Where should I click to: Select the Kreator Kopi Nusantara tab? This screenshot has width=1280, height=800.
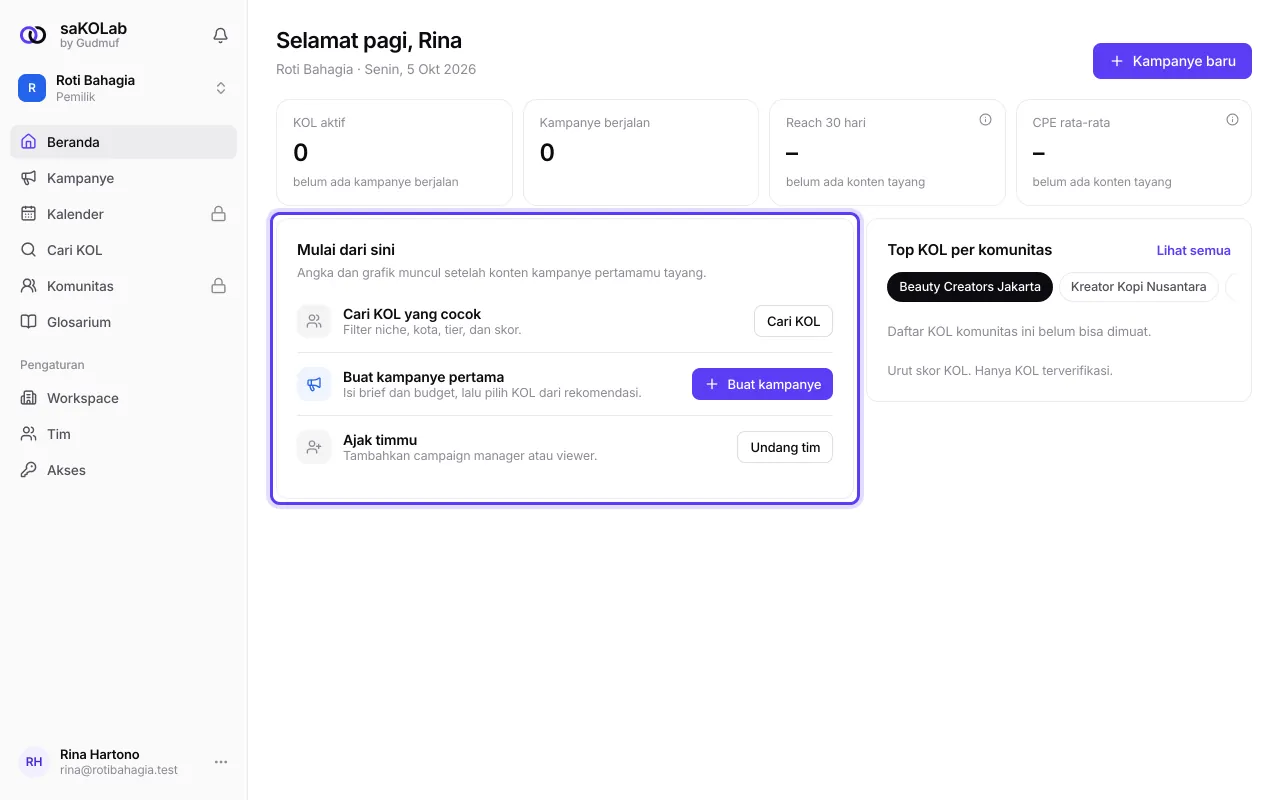1139,286
